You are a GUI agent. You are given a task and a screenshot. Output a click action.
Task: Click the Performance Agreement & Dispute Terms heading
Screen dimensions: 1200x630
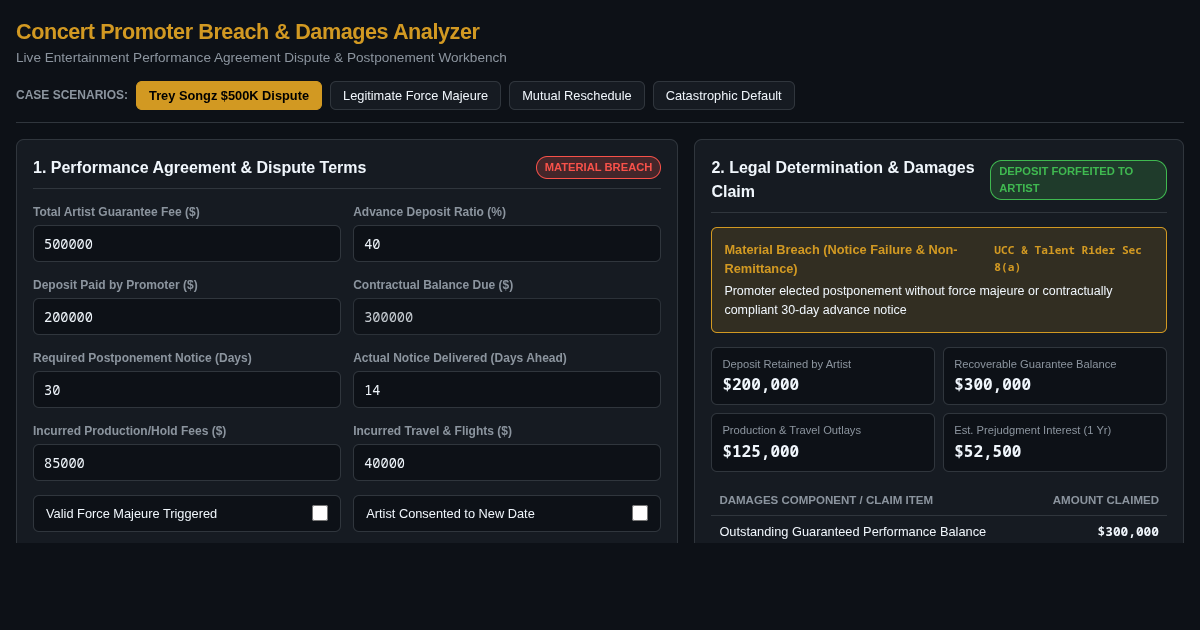[200, 168]
